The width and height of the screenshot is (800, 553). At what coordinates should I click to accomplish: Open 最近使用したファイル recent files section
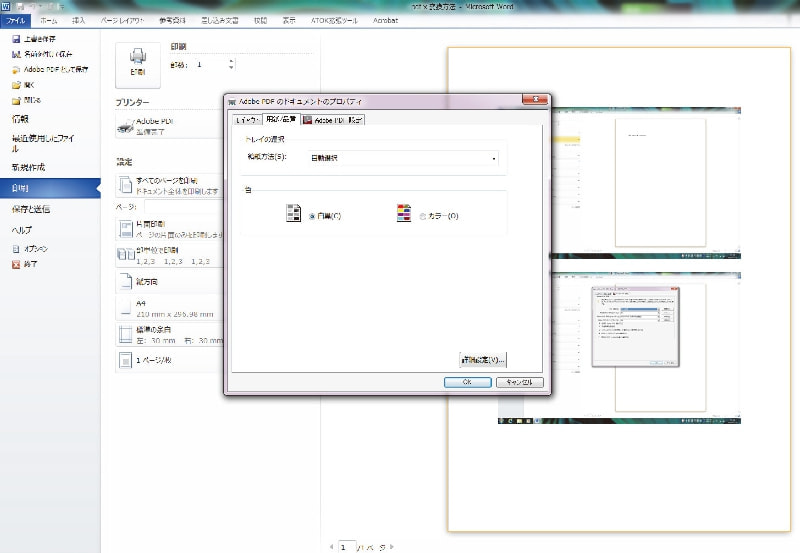tap(43, 143)
